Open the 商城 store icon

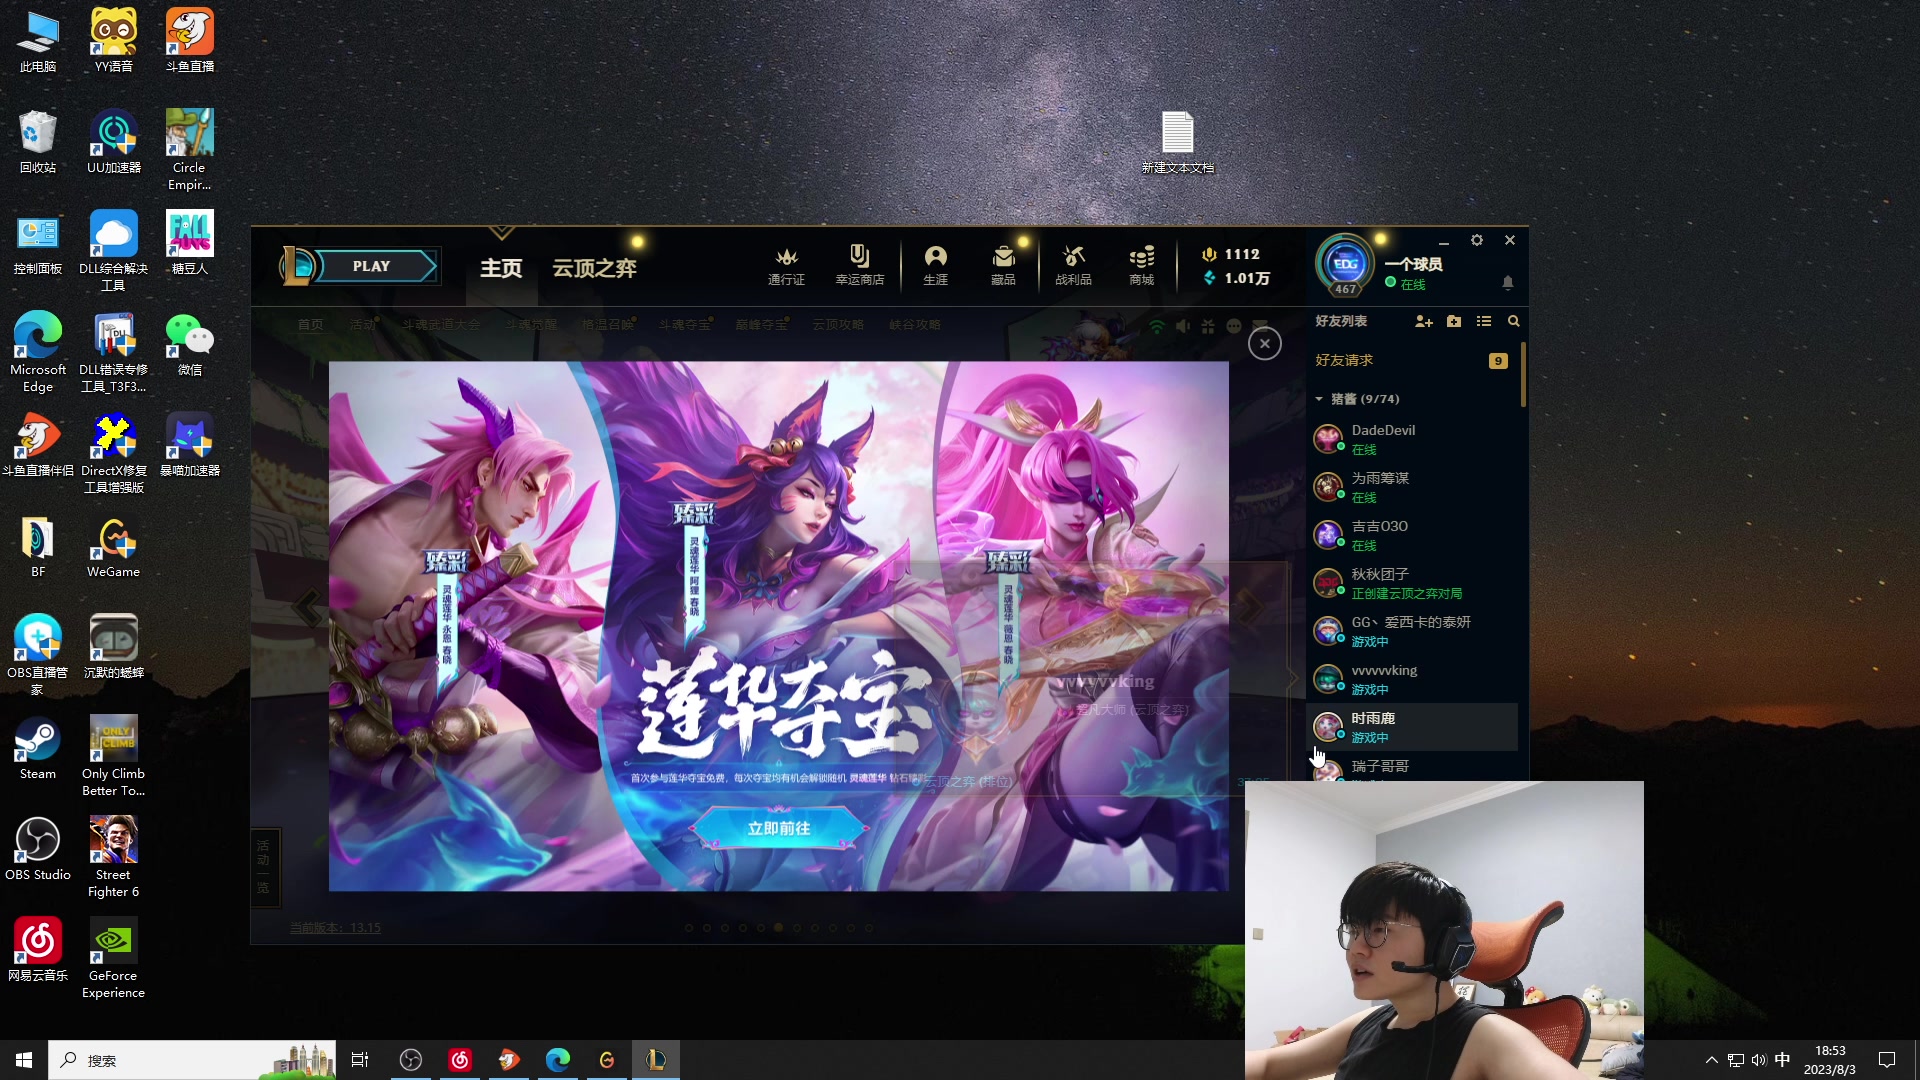pos(1142,266)
